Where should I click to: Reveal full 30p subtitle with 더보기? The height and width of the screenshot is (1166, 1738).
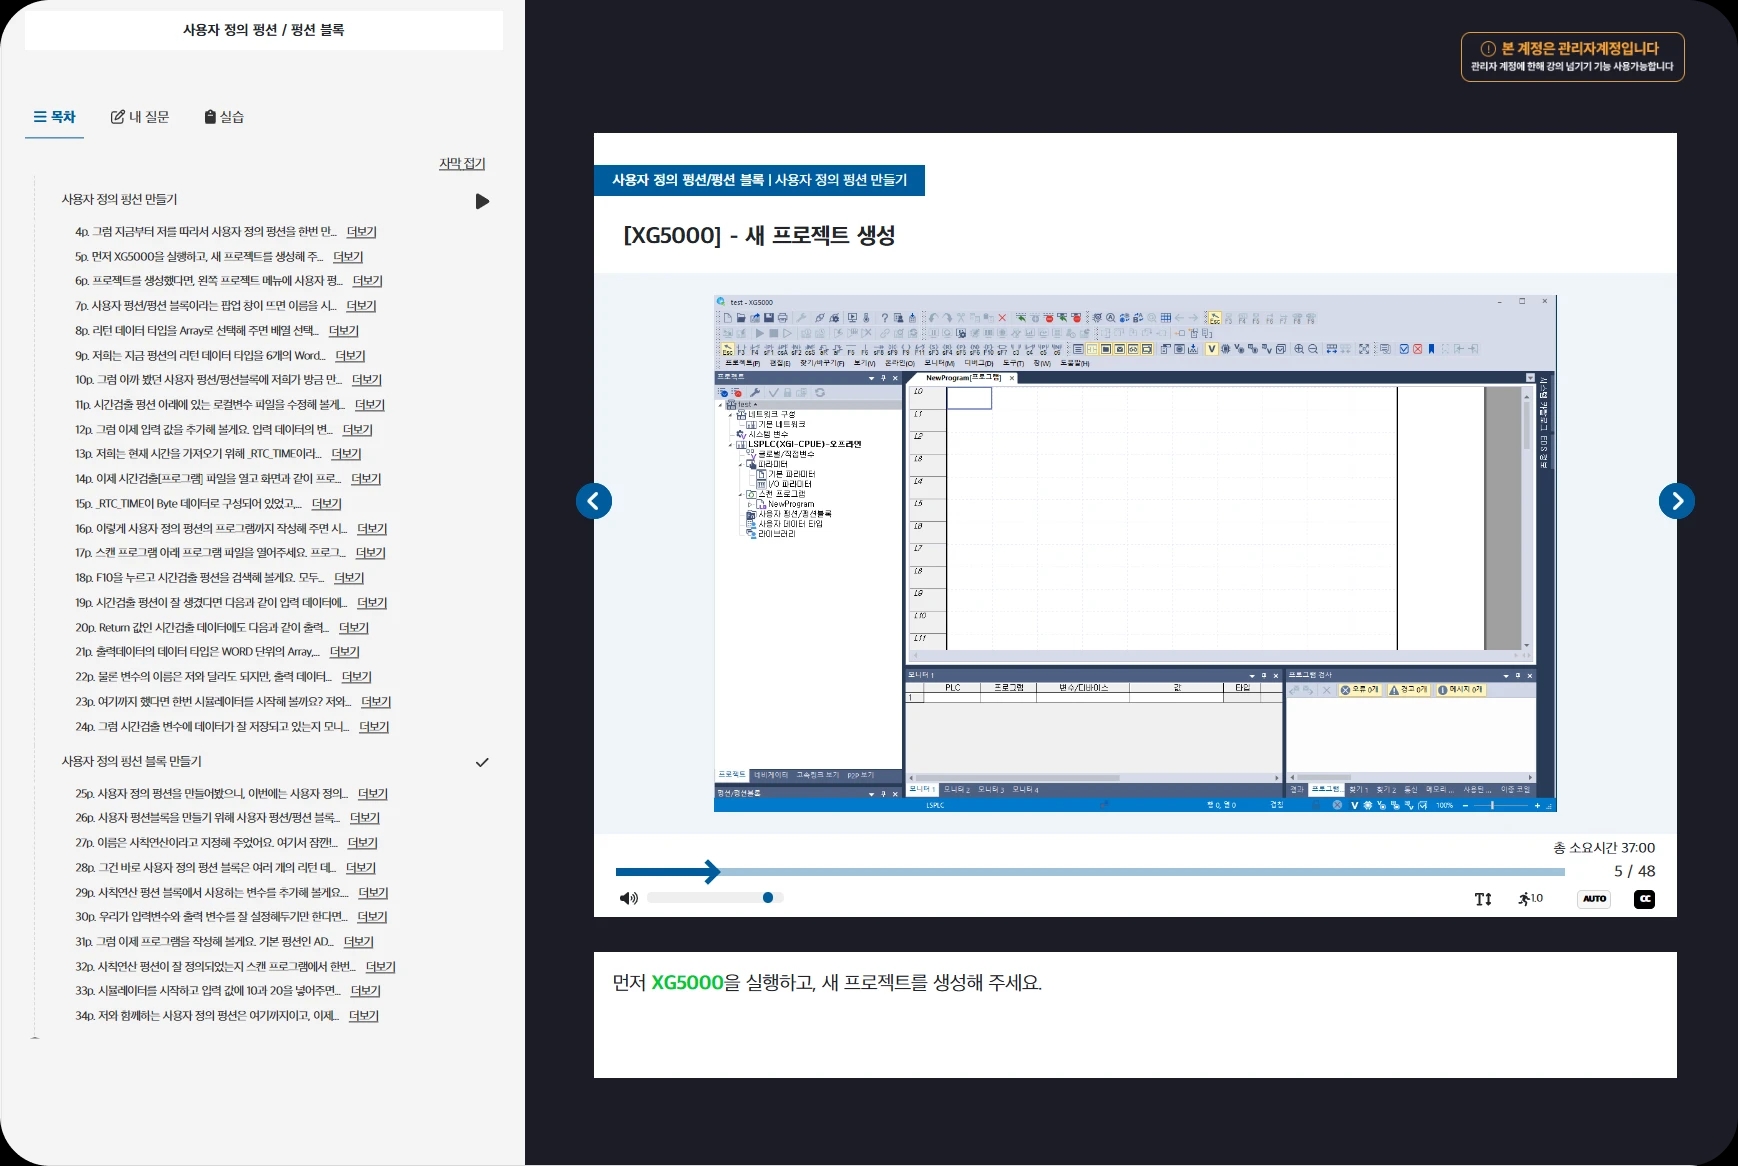click(x=372, y=917)
